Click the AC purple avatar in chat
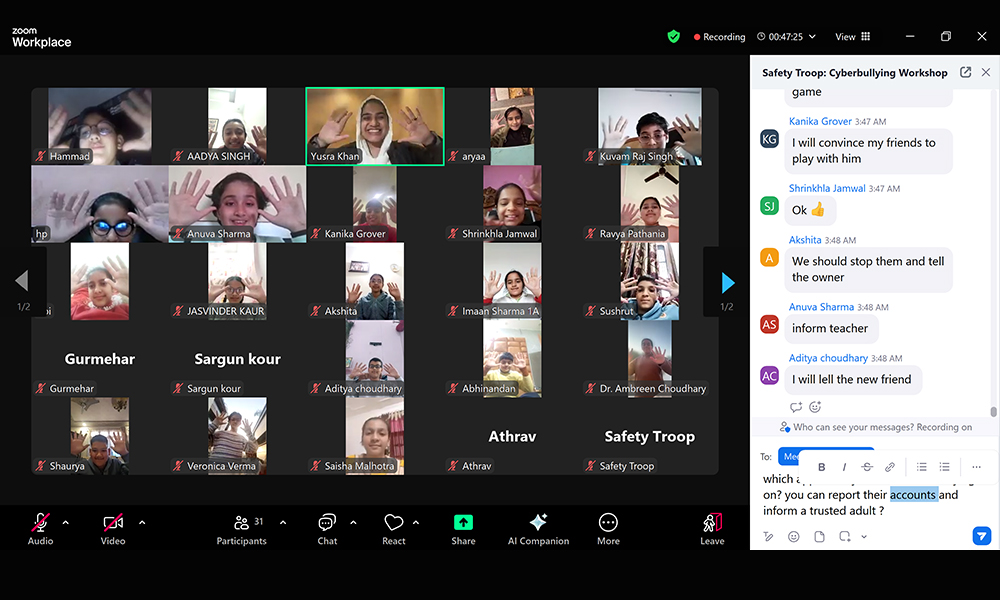This screenshot has width=1000, height=600. pos(770,376)
